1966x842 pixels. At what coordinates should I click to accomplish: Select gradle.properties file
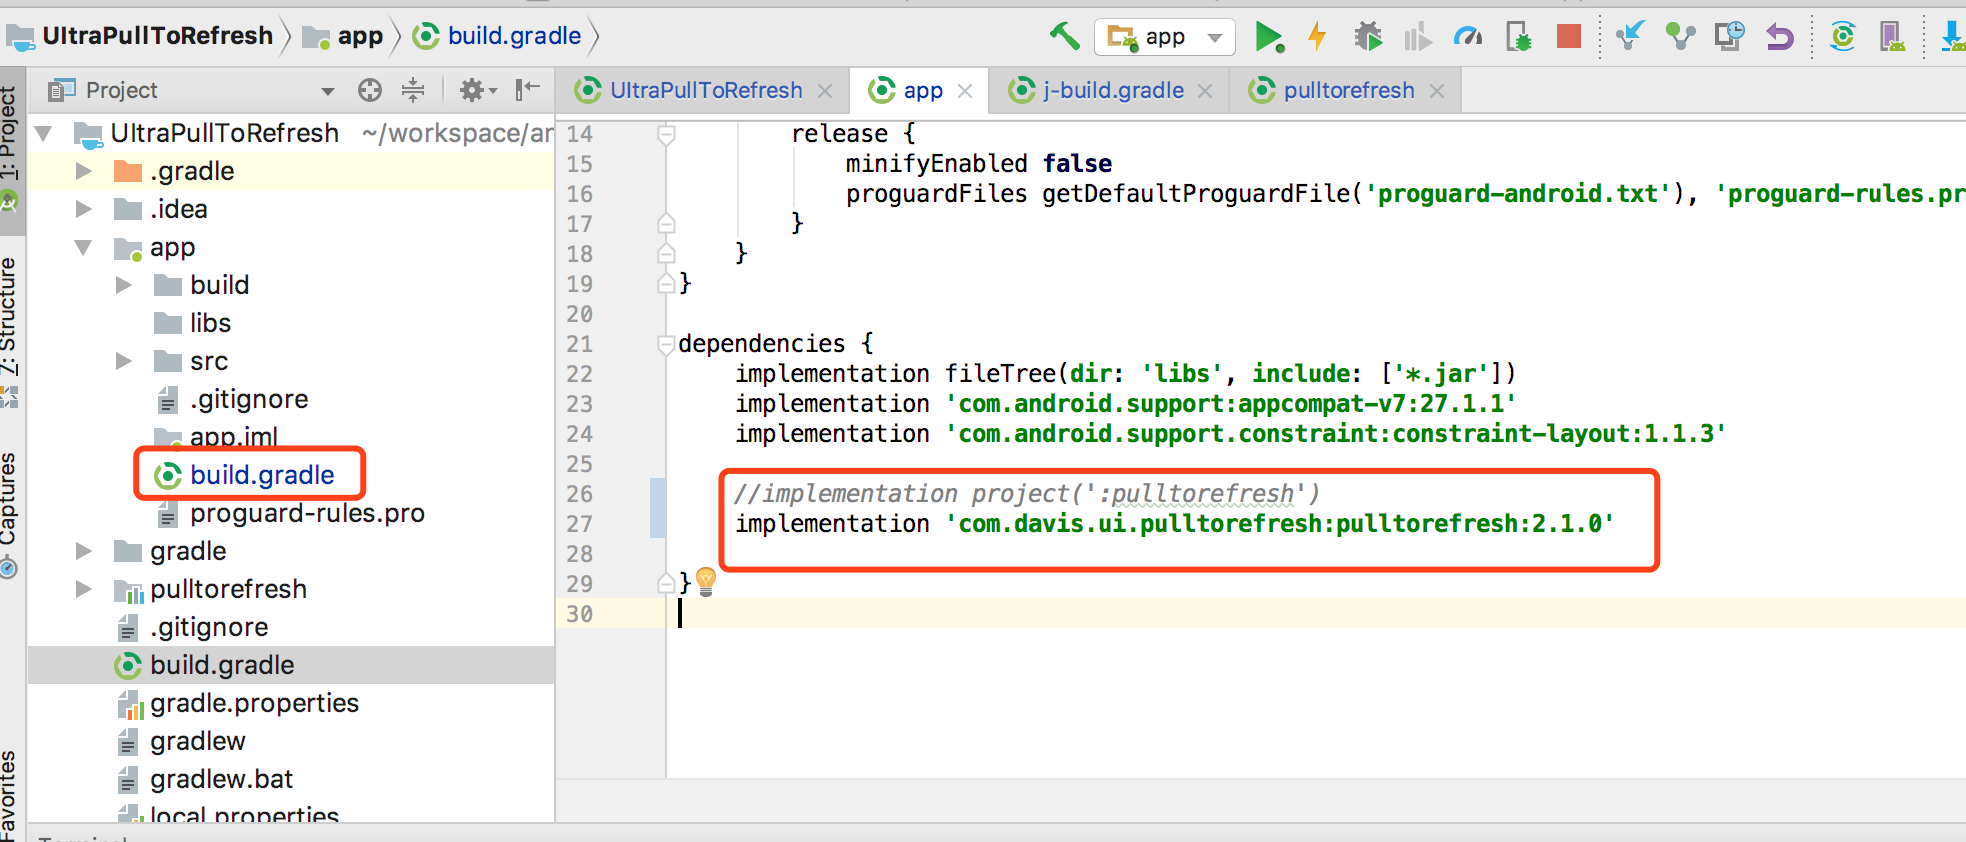(x=254, y=703)
